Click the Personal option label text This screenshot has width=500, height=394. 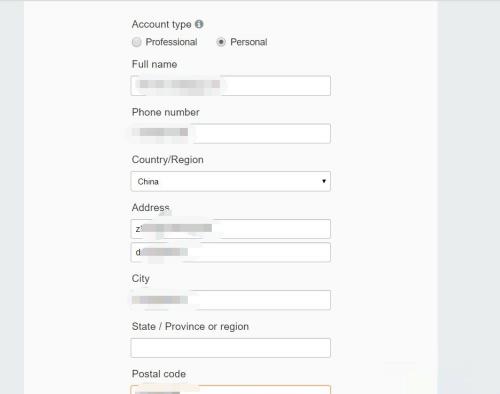pyautogui.click(x=249, y=42)
